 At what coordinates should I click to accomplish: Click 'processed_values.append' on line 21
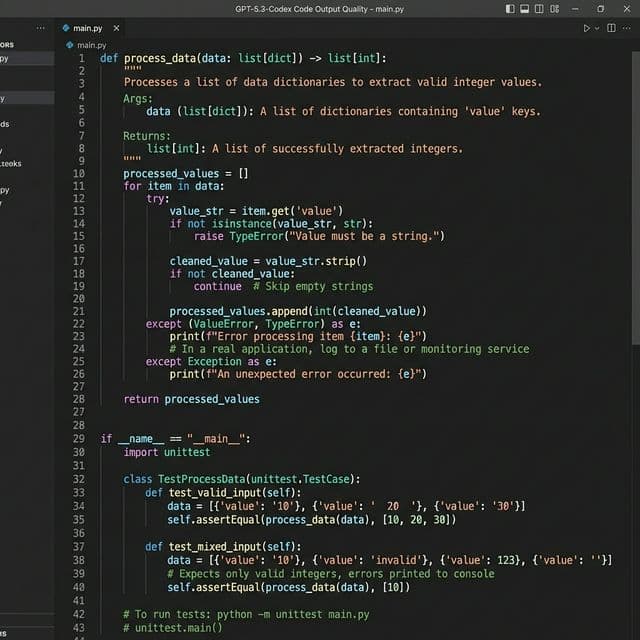click(238, 311)
